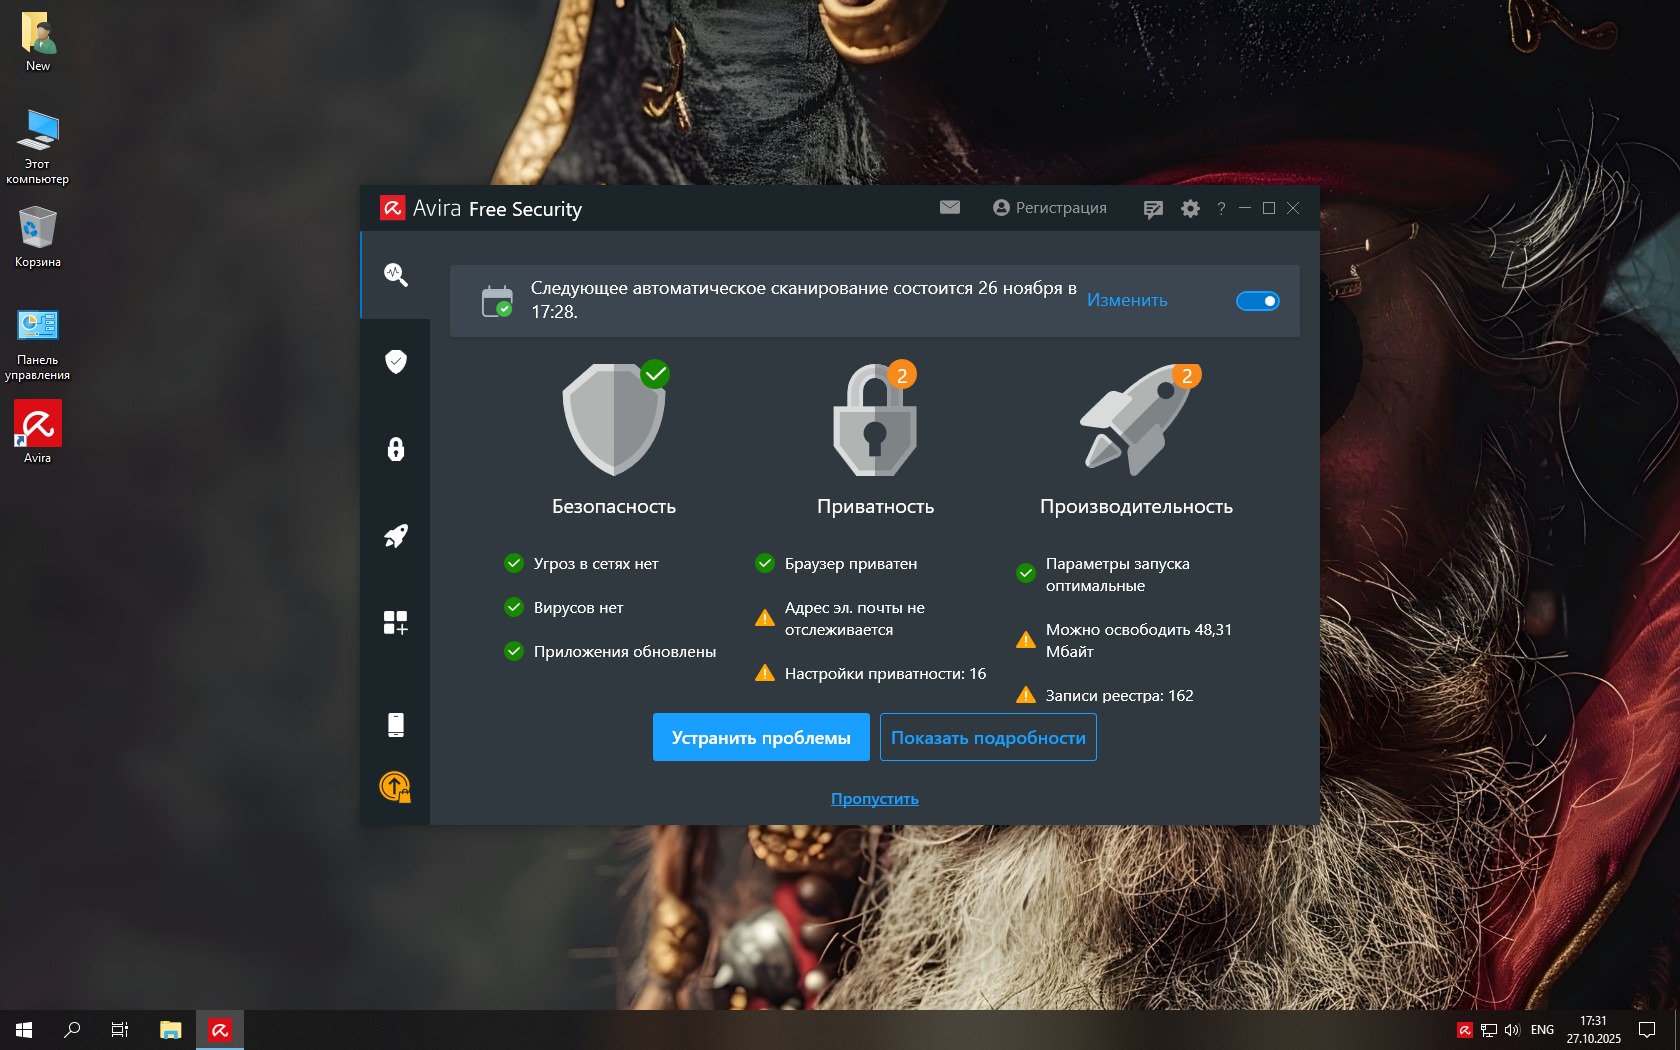Open the Avira desktop shortcut

[38, 432]
